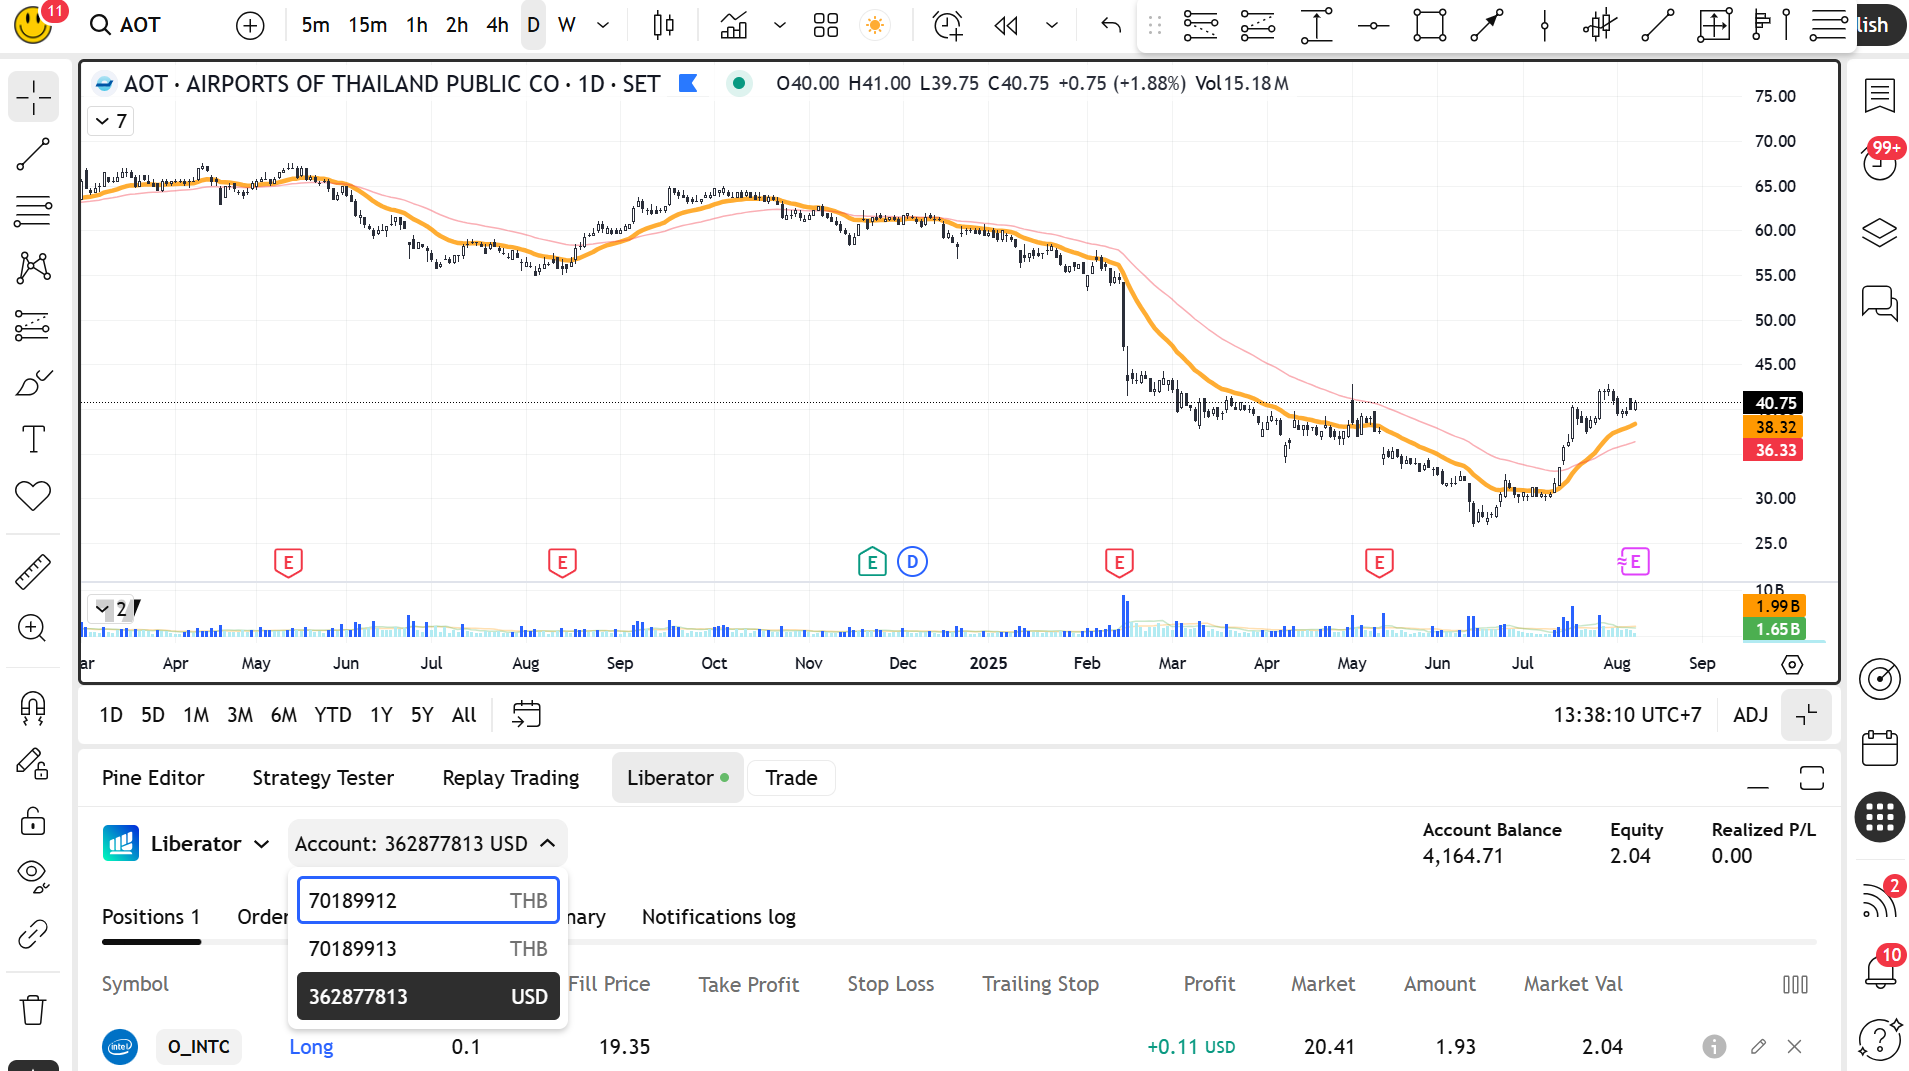Screen dimensions: 1909x1071
Task: Open the economic calendar panel
Action: point(1880,748)
